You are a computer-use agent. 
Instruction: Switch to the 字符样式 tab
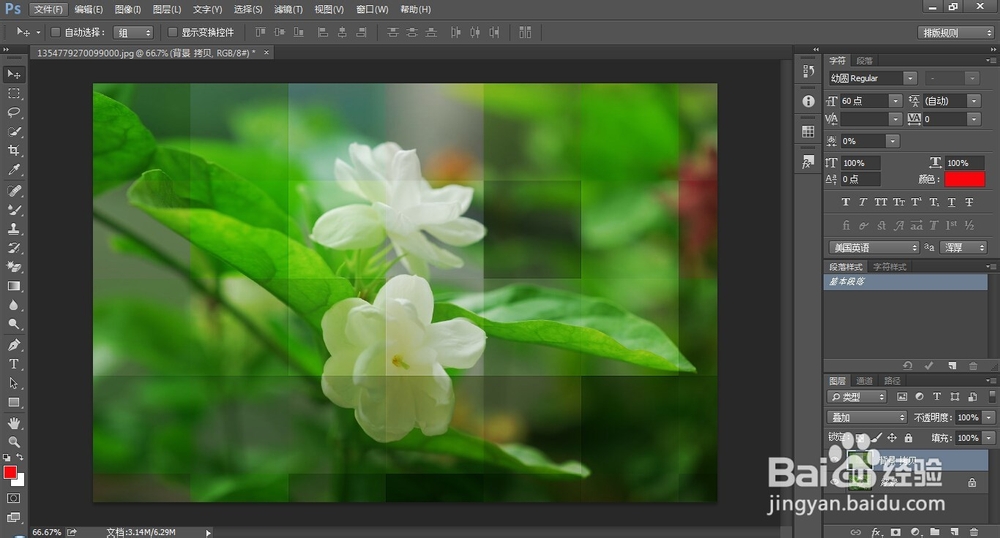pos(890,266)
